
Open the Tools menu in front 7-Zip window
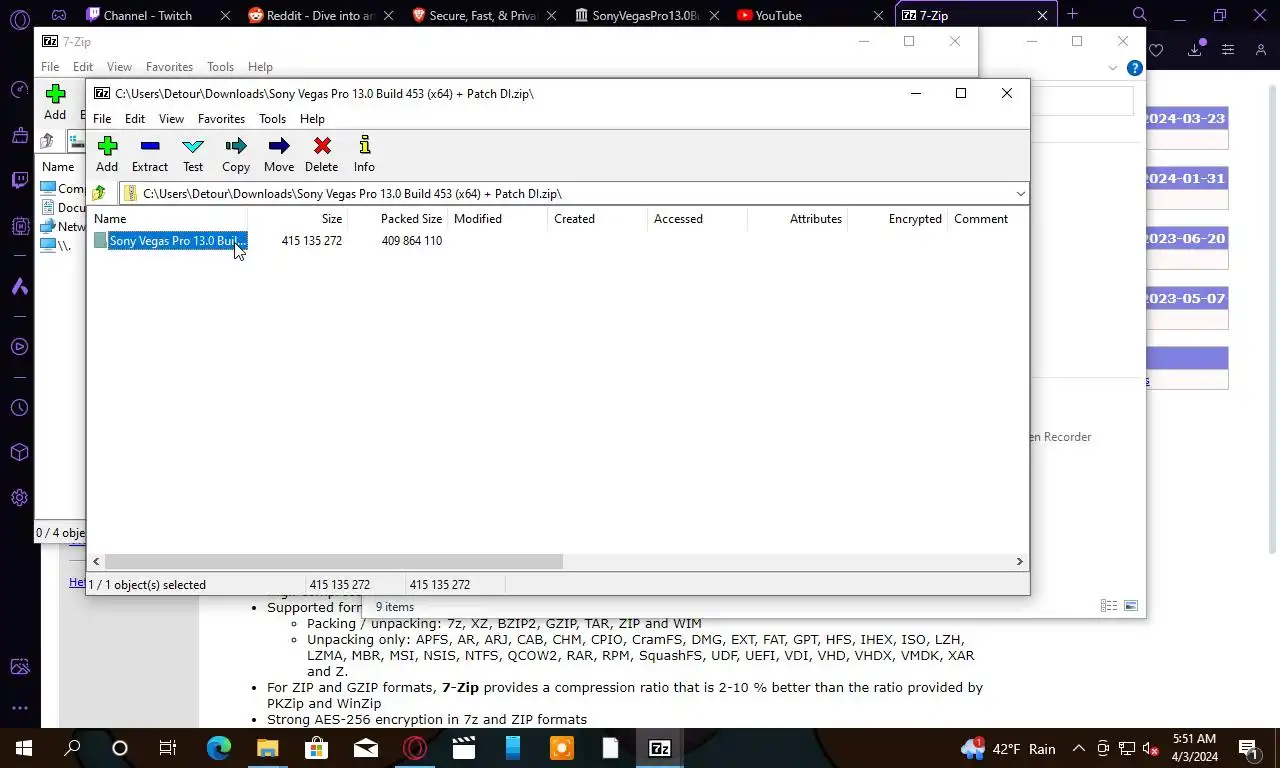272,118
